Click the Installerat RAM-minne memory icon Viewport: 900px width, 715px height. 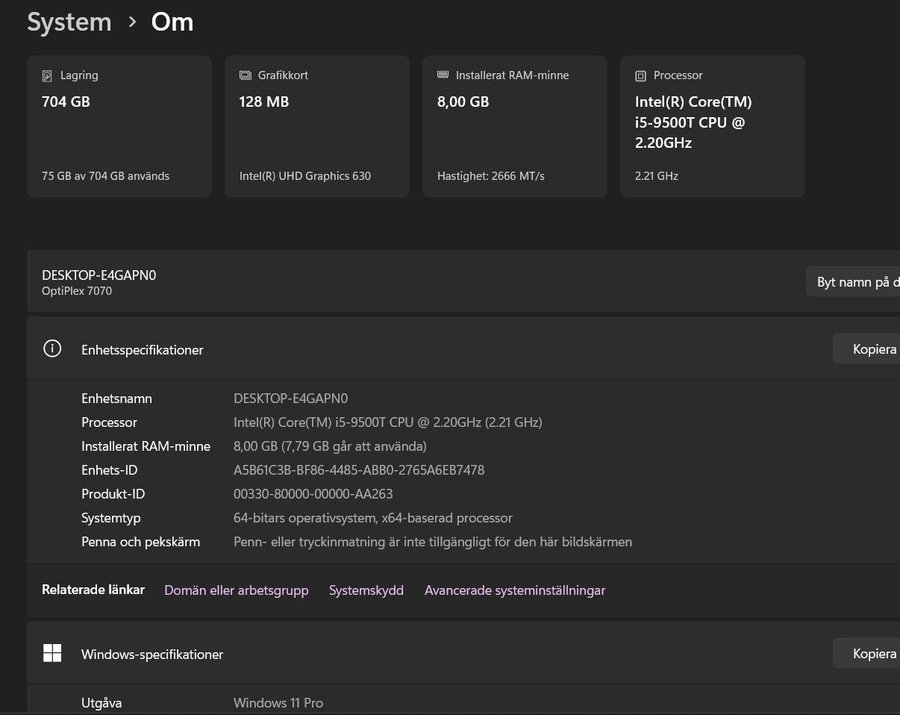point(443,75)
